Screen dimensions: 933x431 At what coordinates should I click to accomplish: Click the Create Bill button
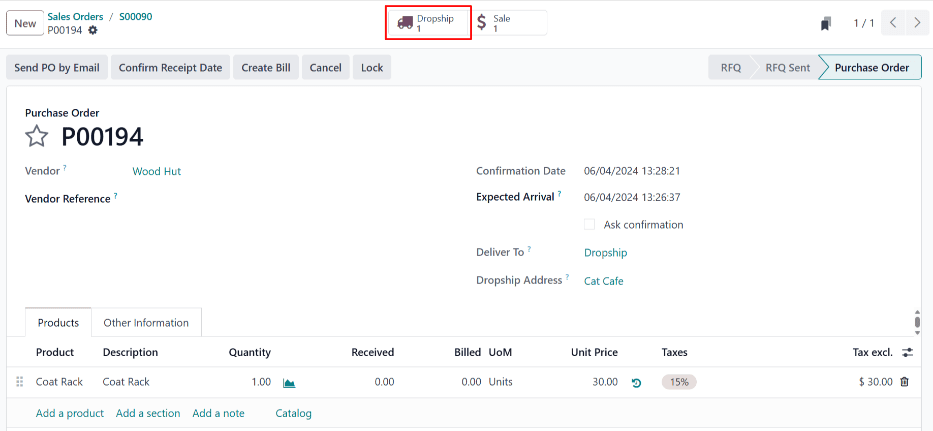pyautogui.click(x=266, y=68)
